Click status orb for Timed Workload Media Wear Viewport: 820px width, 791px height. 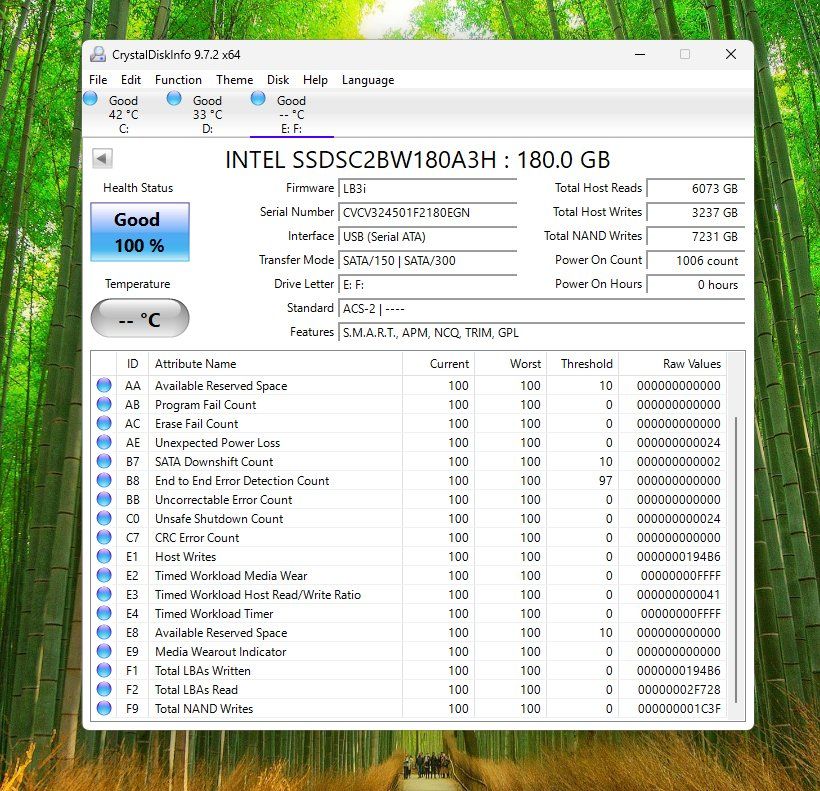tap(104, 575)
